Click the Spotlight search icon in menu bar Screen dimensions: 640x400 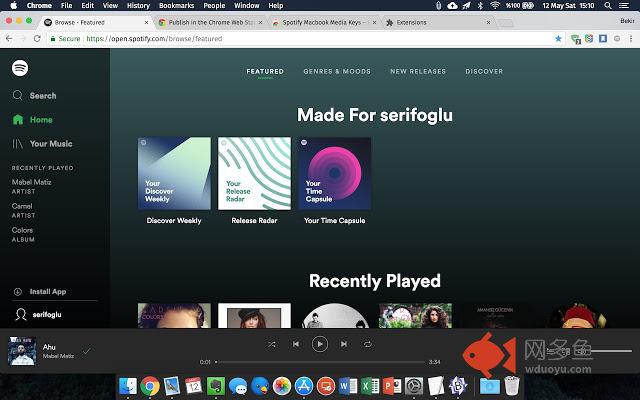608,6
